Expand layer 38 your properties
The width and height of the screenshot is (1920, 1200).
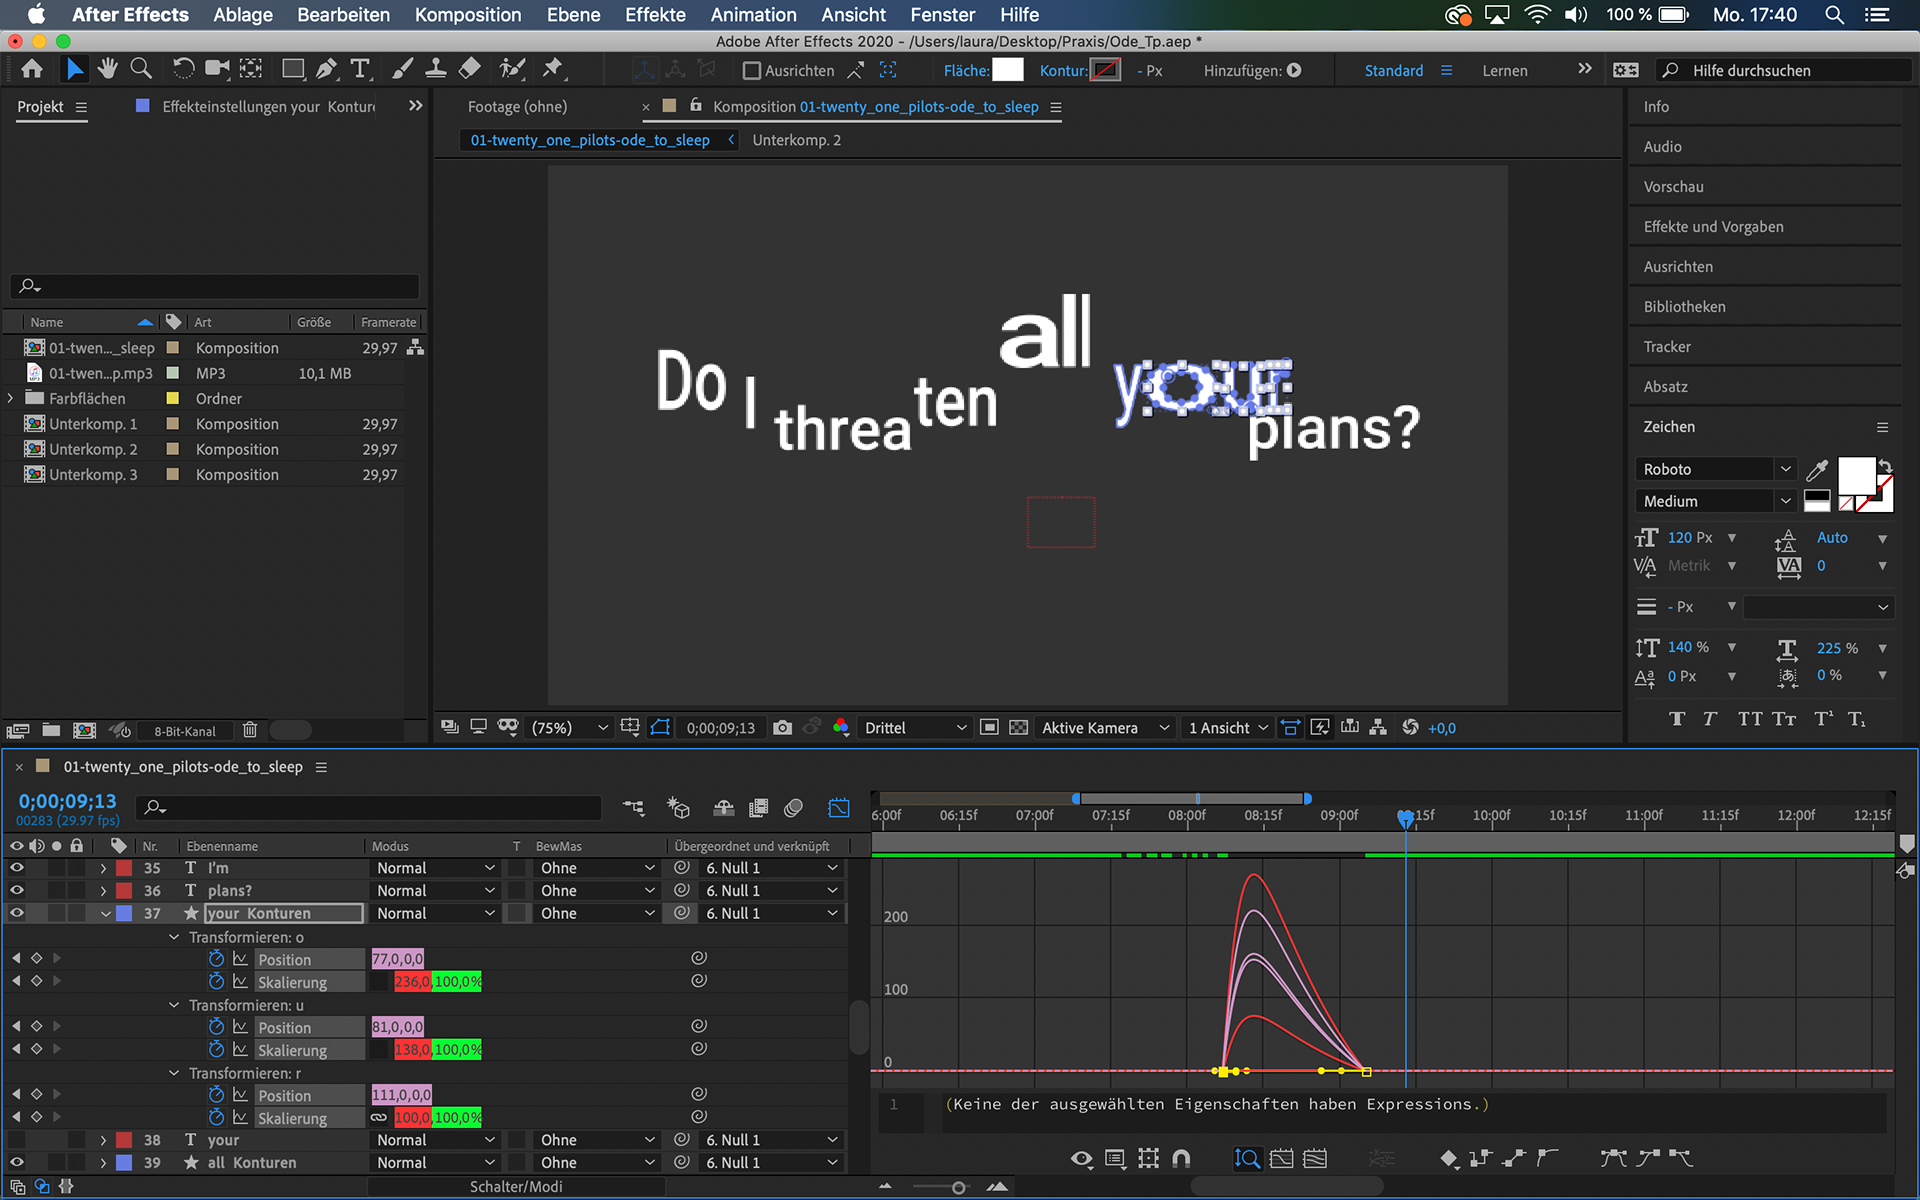point(104,1140)
